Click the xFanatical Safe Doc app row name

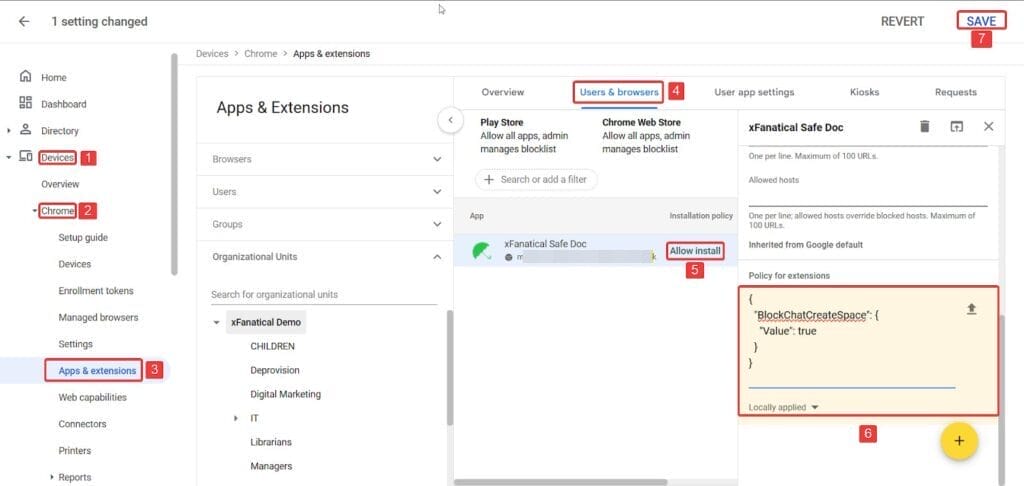click(x=545, y=244)
